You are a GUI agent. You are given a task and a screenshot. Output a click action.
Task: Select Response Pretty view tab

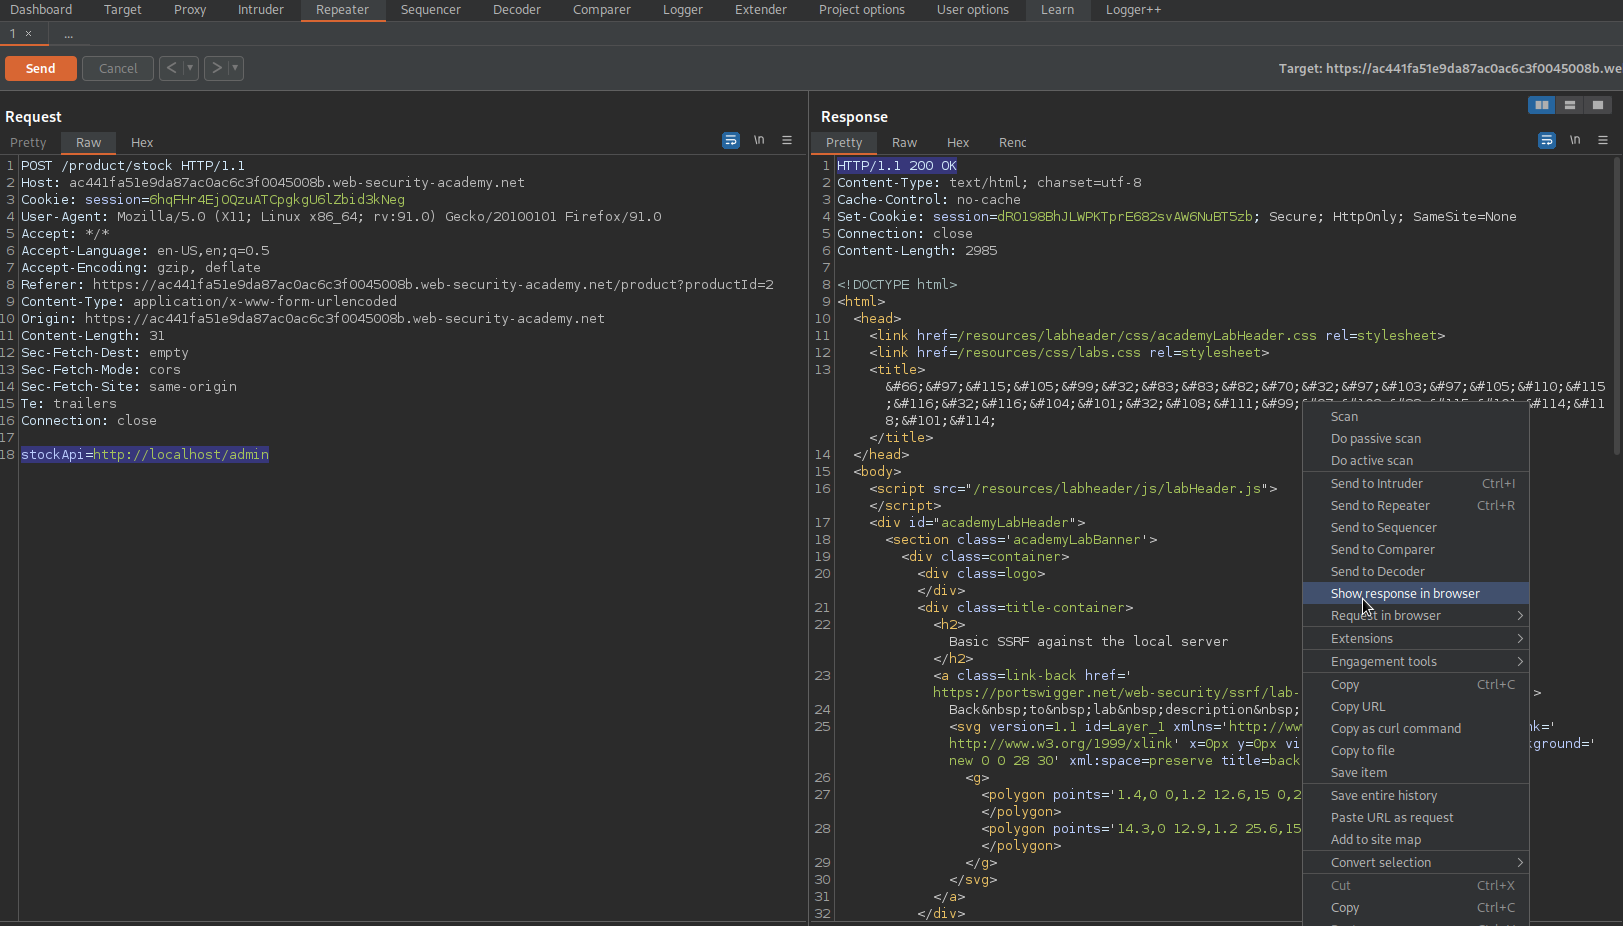click(x=844, y=143)
